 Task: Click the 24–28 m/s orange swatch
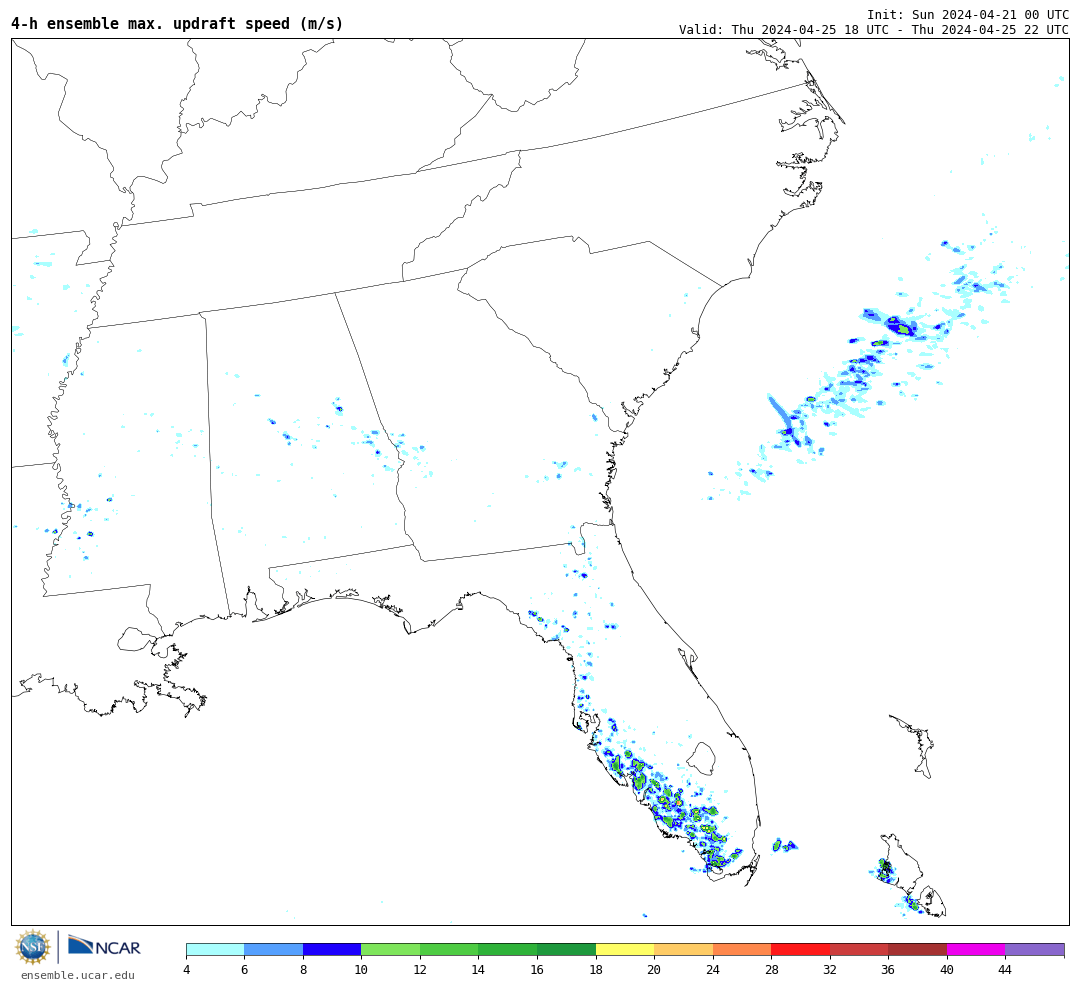pos(742,950)
